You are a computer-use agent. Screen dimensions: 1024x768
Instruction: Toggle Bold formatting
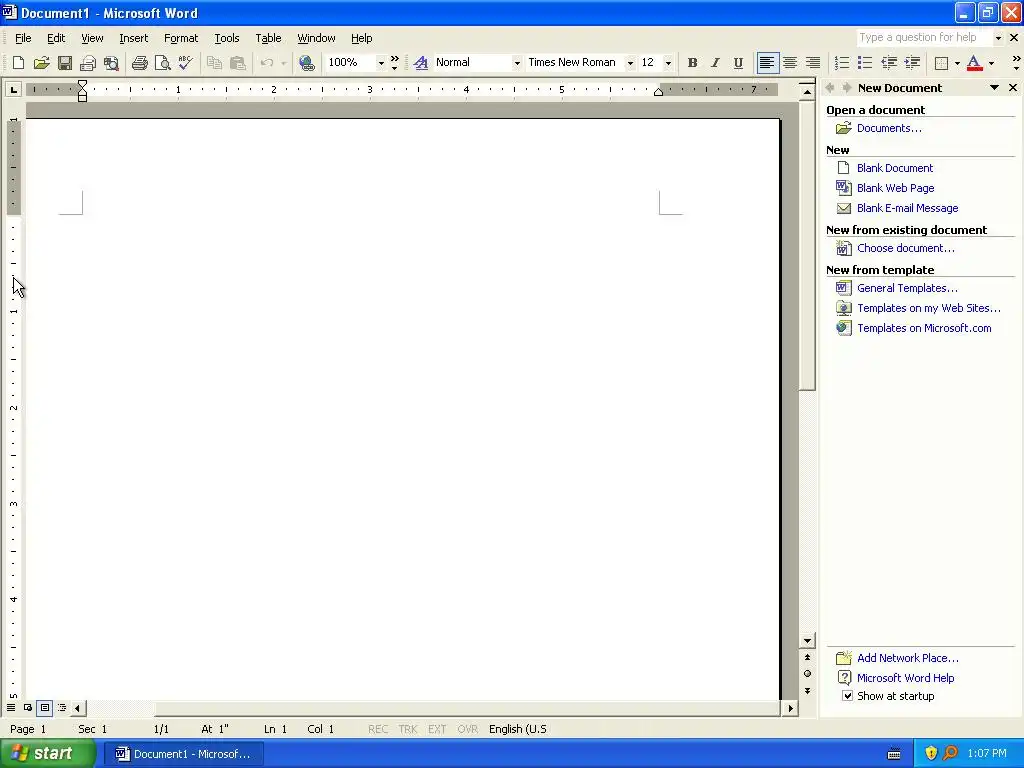tap(692, 63)
